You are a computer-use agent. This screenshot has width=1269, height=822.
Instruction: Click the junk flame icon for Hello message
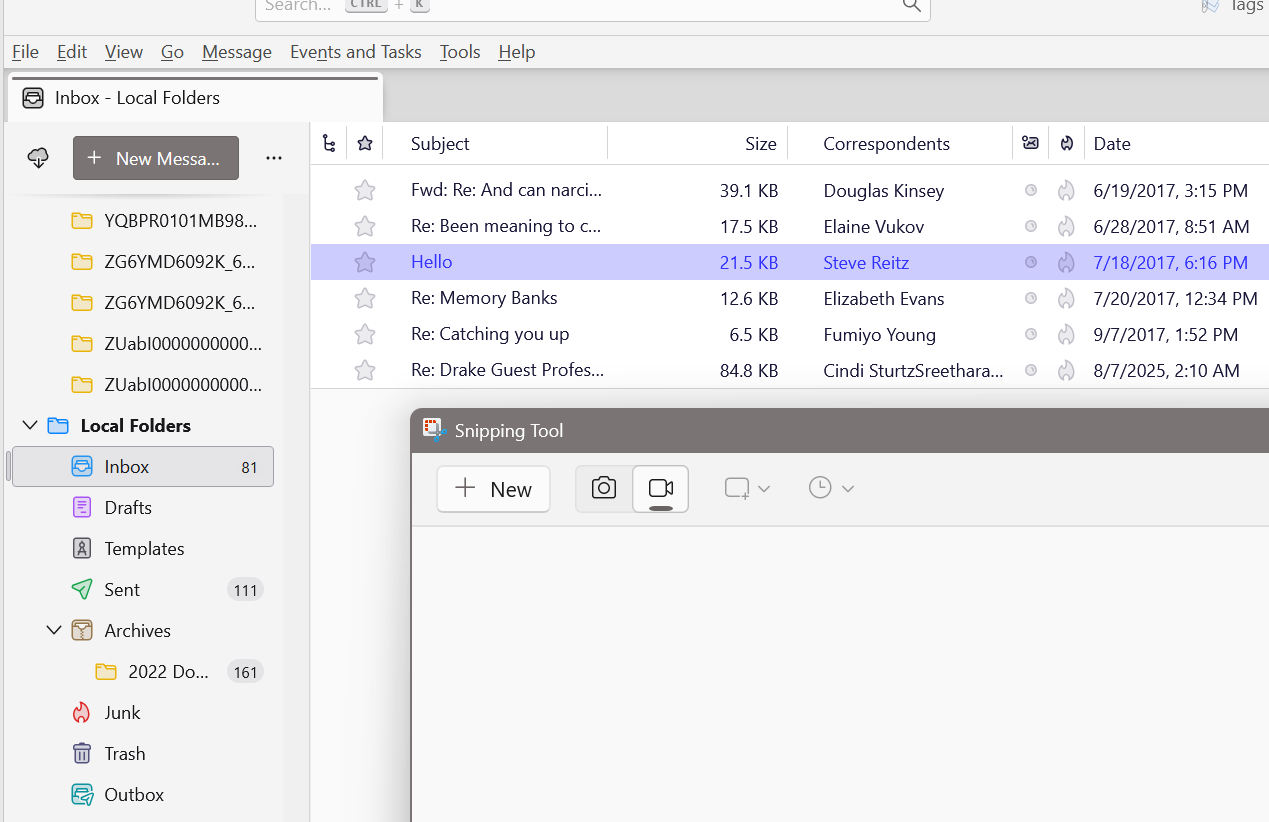pyautogui.click(x=1066, y=263)
